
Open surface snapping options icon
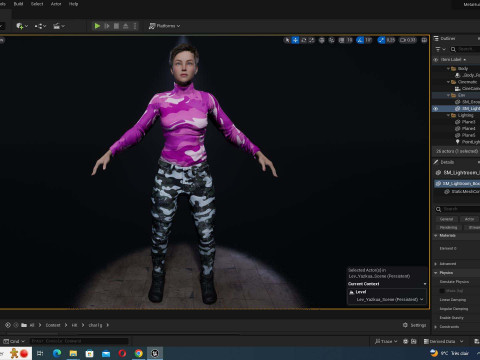331,40
